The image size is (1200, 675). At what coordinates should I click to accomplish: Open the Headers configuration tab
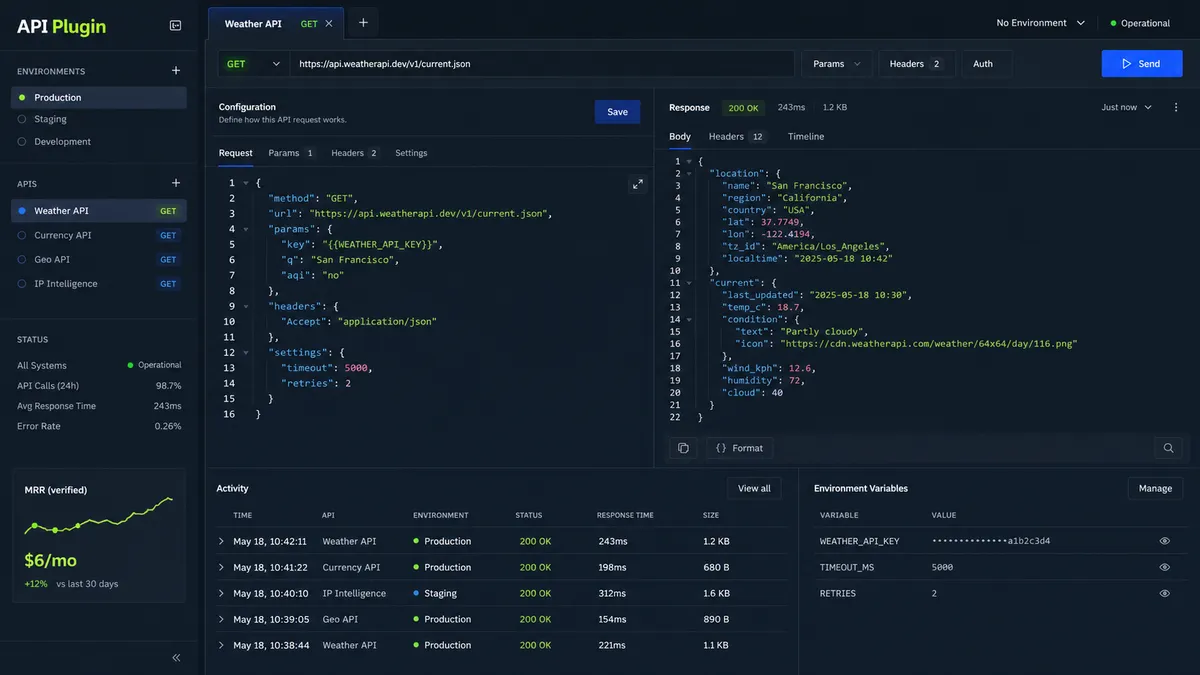[356, 153]
